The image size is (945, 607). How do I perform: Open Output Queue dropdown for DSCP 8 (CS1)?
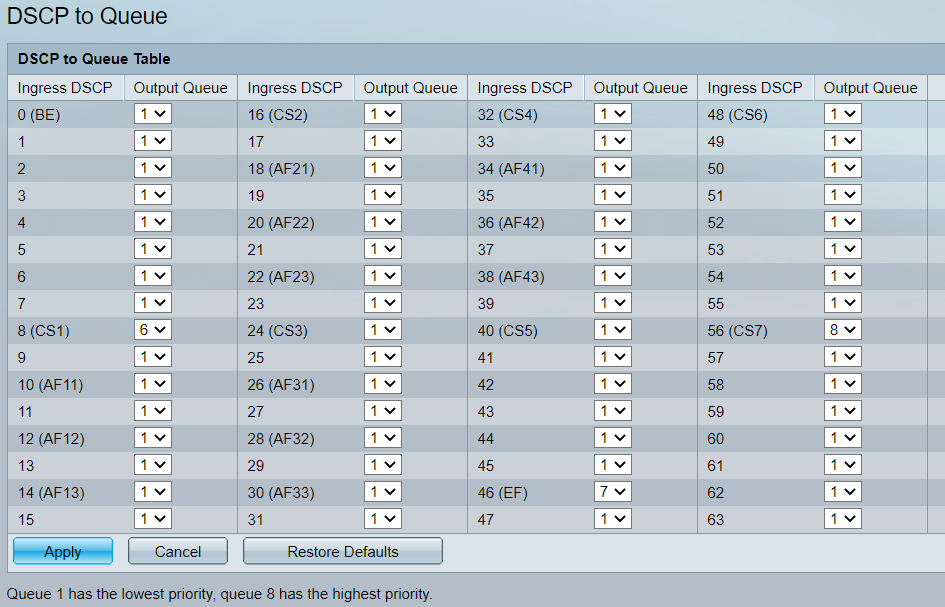tap(152, 330)
